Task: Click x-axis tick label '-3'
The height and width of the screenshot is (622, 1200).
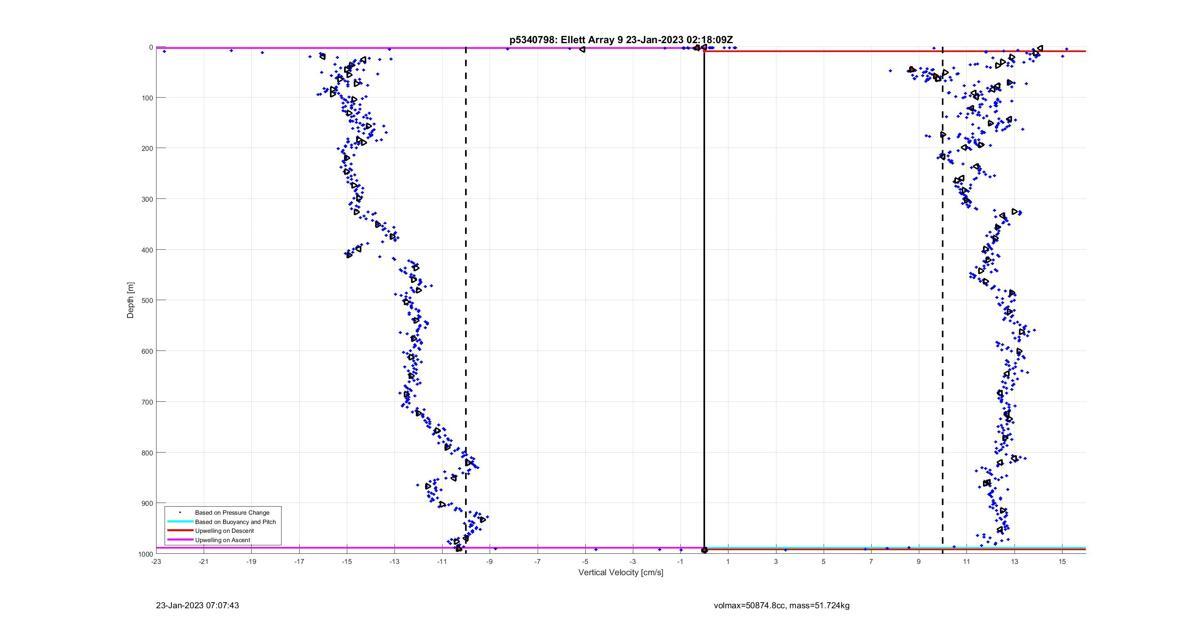Action: click(633, 561)
